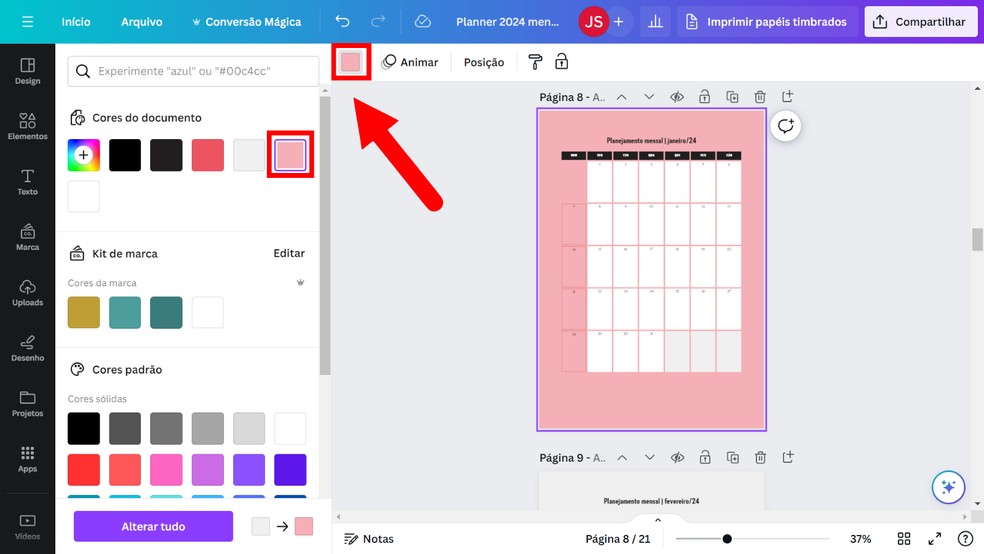
Task: Lock Página 8
Action: 705,97
